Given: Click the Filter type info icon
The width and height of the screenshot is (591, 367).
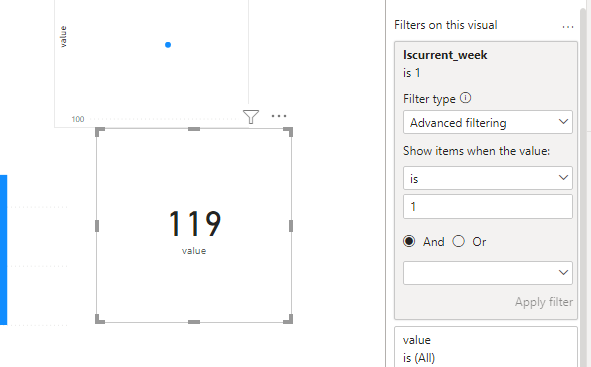Looking at the screenshot, I should [x=465, y=98].
